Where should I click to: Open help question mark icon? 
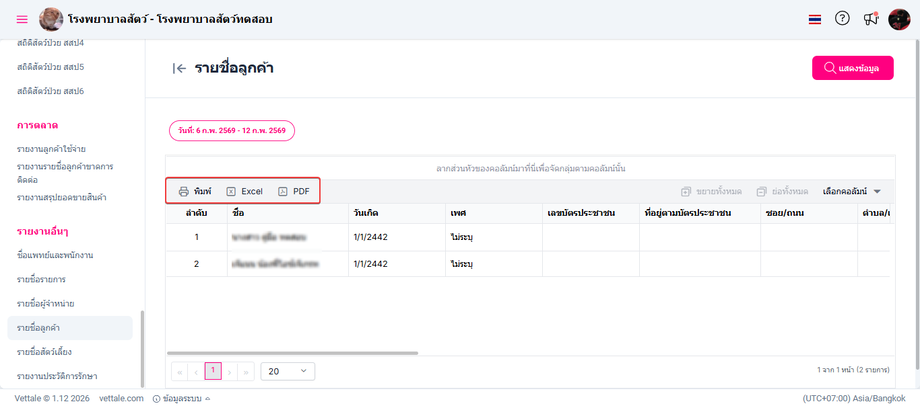click(x=842, y=19)
